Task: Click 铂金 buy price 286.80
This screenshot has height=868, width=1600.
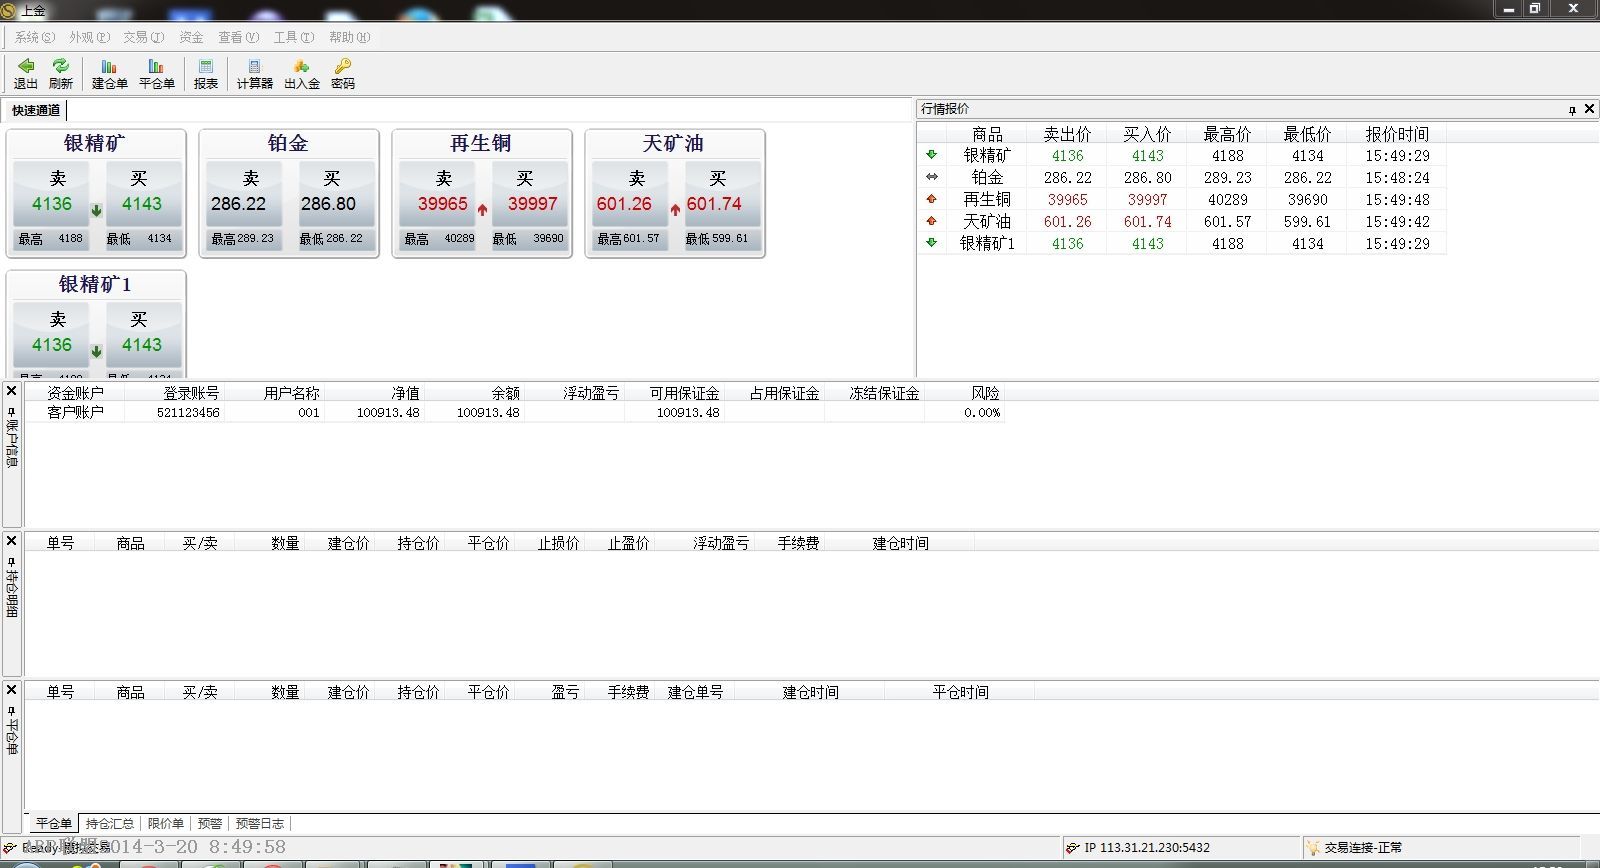Action: 329,204
